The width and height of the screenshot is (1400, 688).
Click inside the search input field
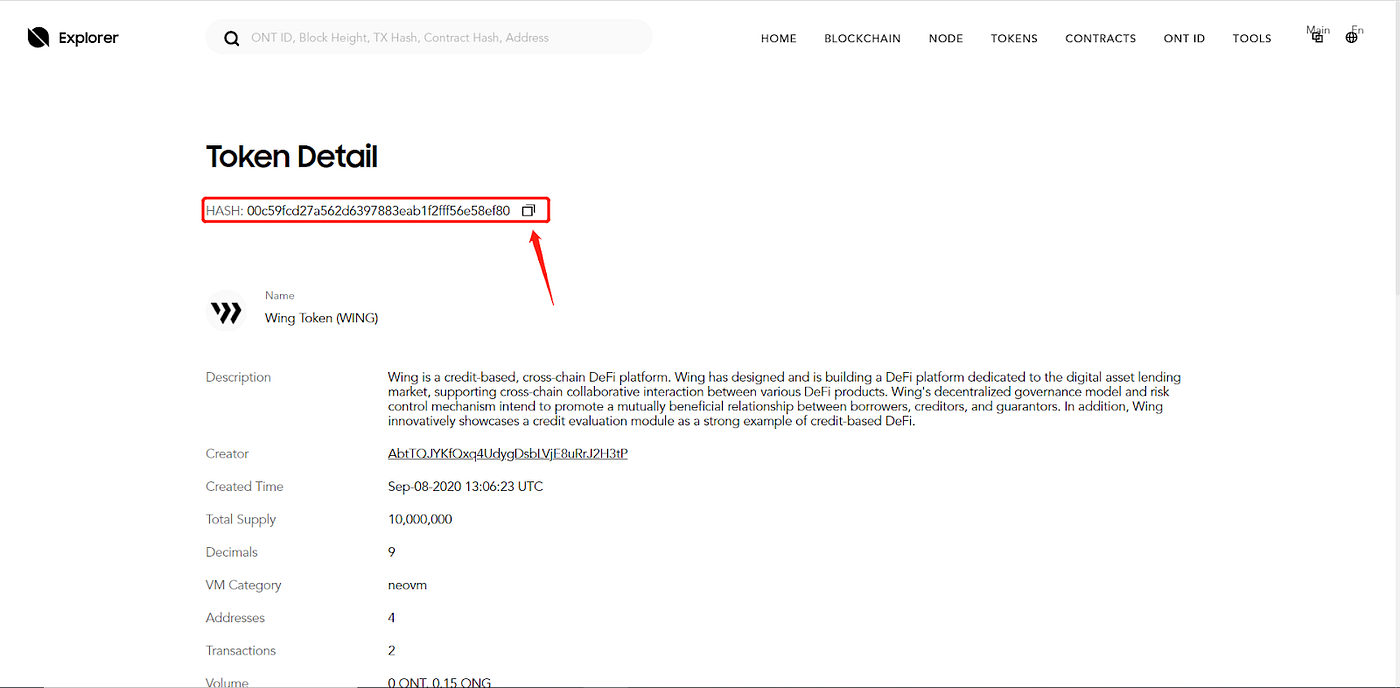[430, 37]
